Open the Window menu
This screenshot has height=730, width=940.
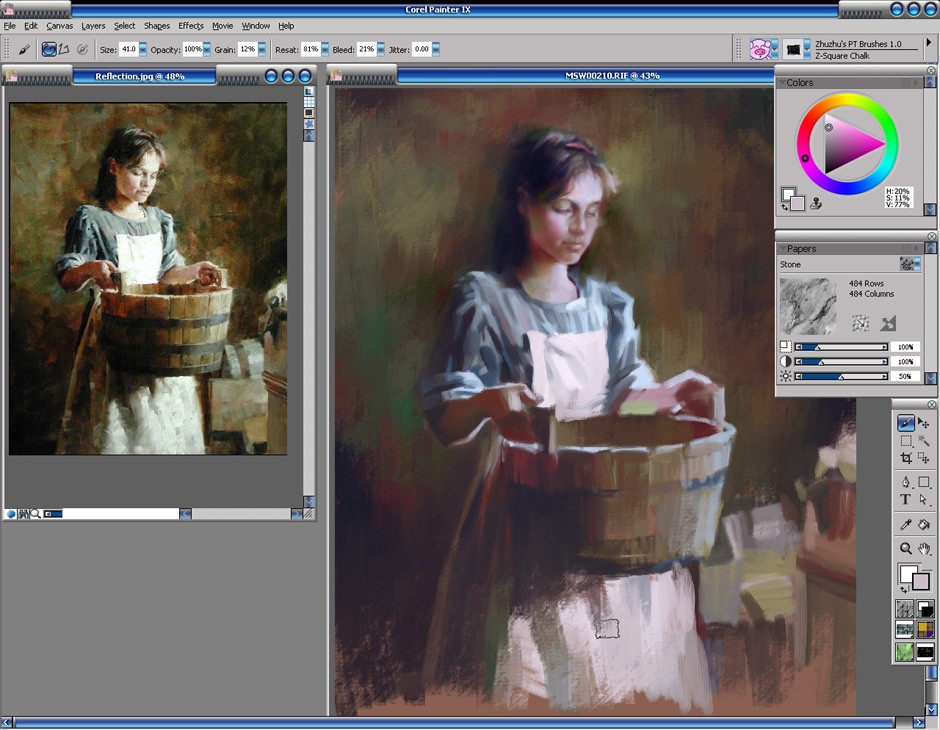[255, 26]
